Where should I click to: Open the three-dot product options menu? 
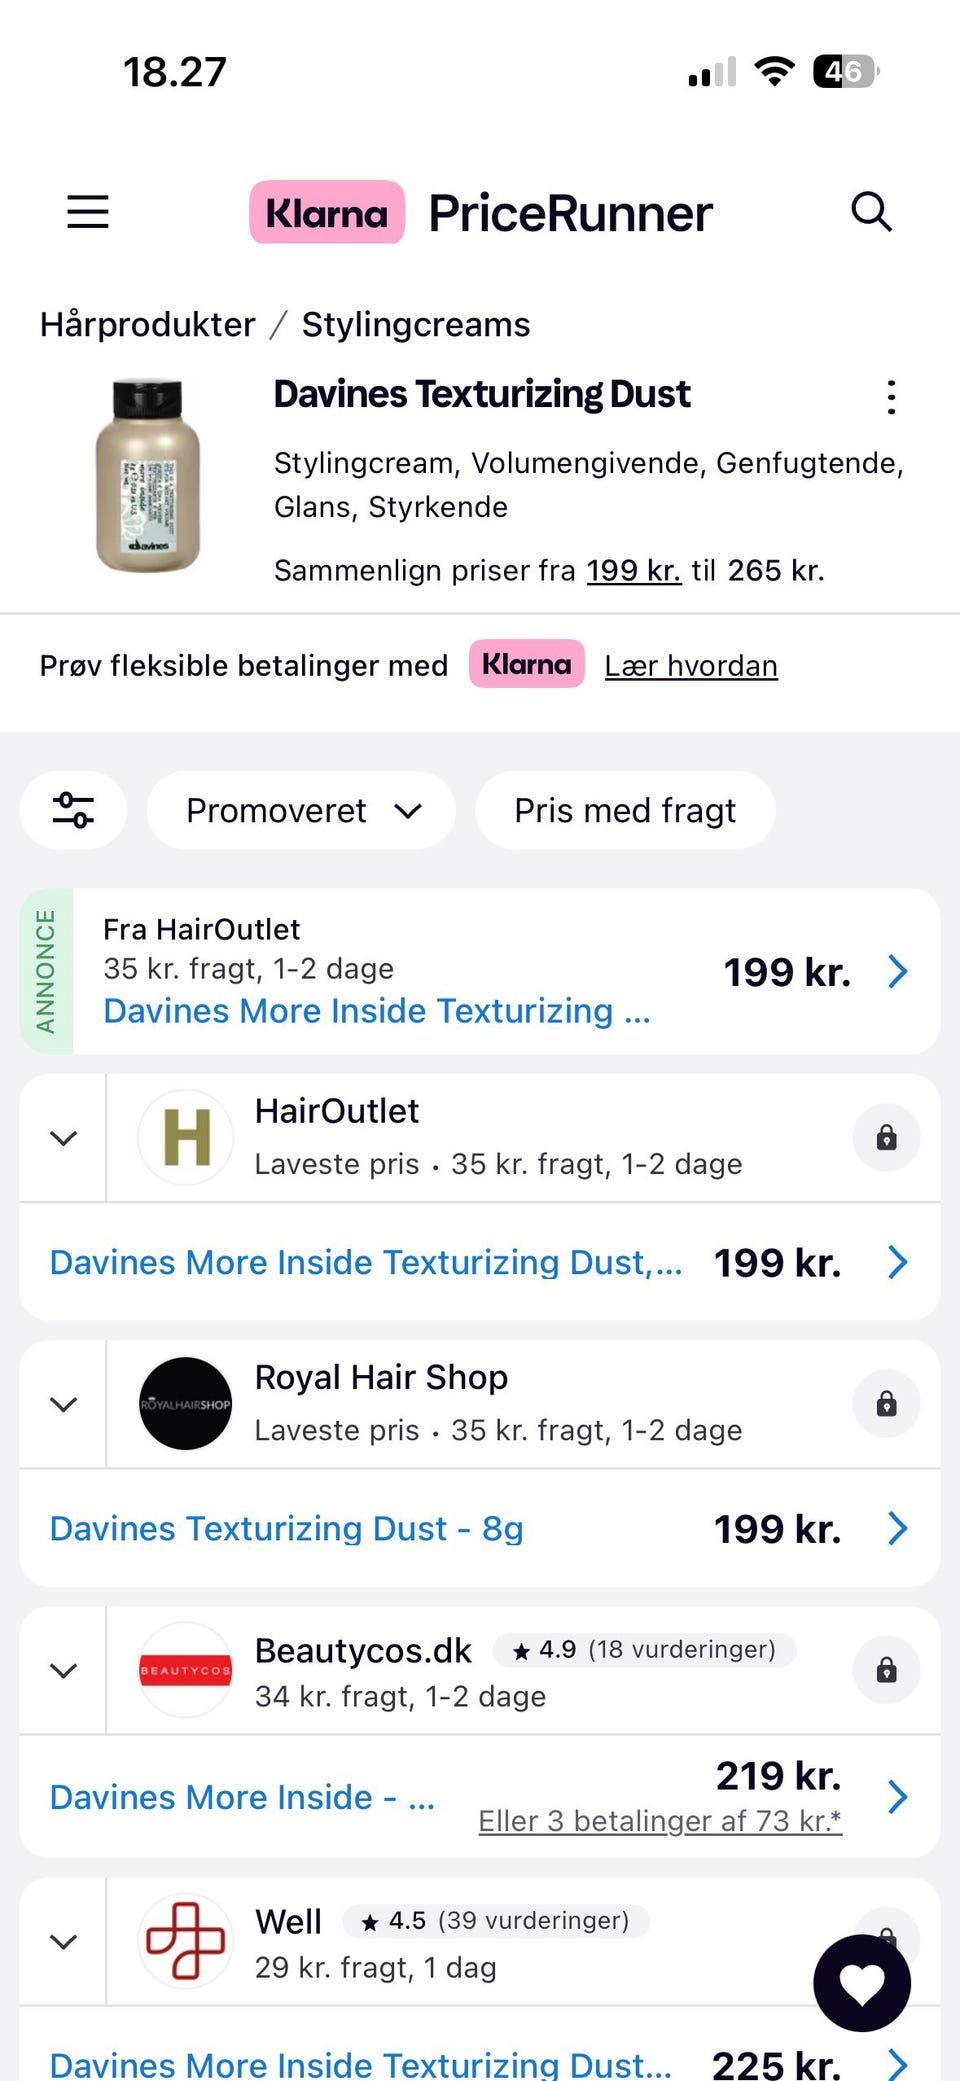[891, 397]
